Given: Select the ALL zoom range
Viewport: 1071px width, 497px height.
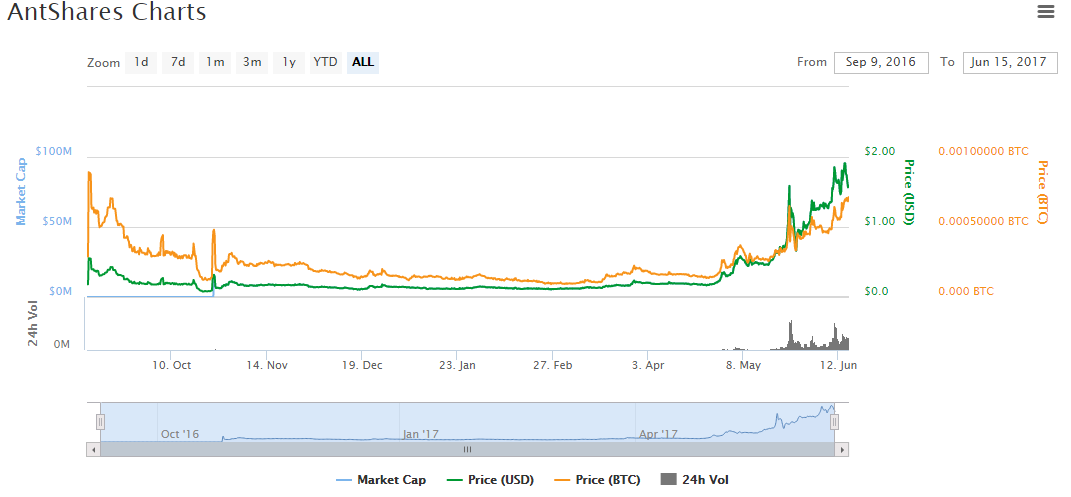Looking at the screenshot, I should [x=363, y=62].
